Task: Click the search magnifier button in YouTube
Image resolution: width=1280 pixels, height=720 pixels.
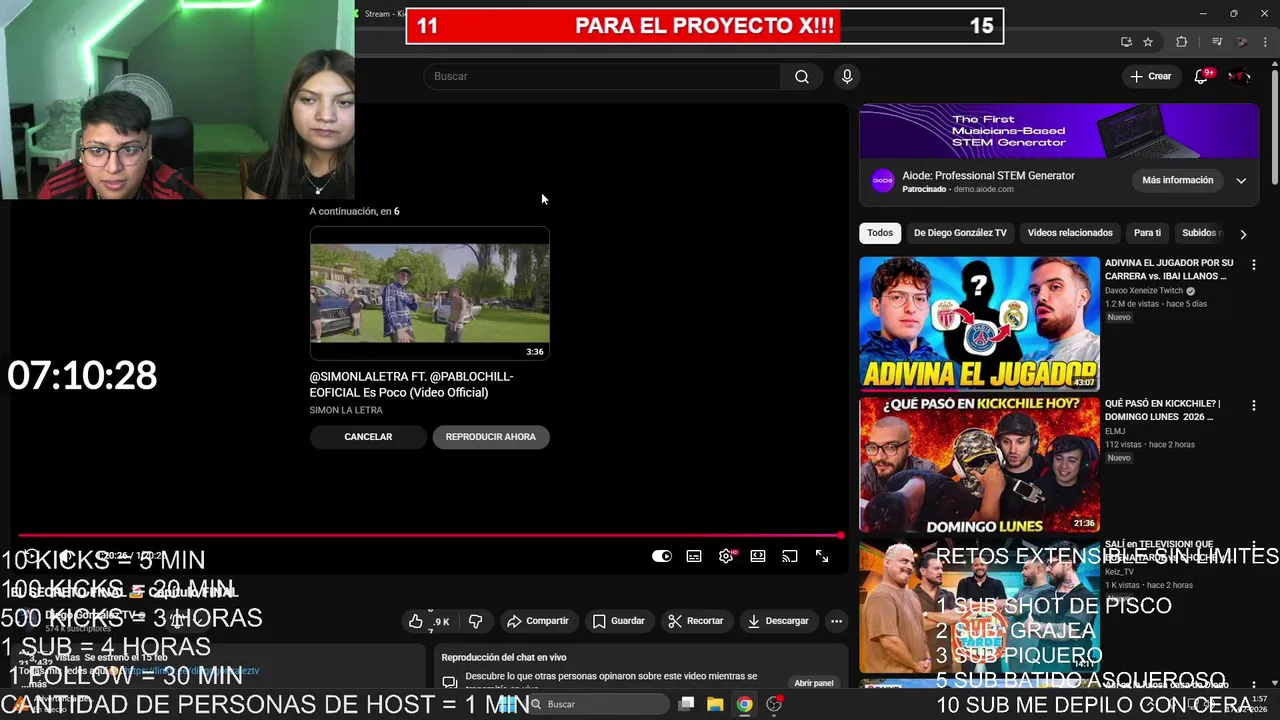Action: (x=802, y=77)
